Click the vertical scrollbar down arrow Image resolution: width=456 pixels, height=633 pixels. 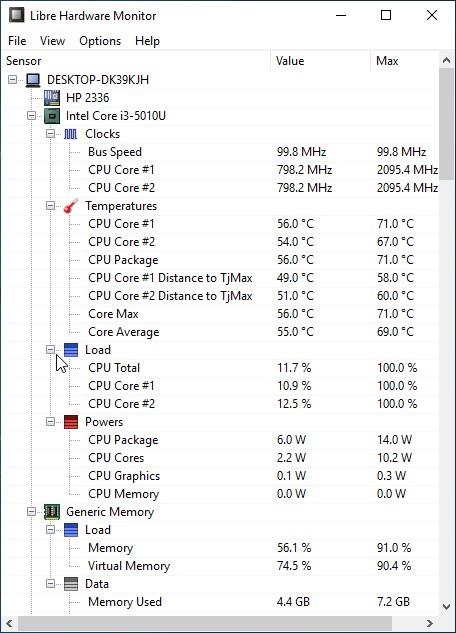446,606
